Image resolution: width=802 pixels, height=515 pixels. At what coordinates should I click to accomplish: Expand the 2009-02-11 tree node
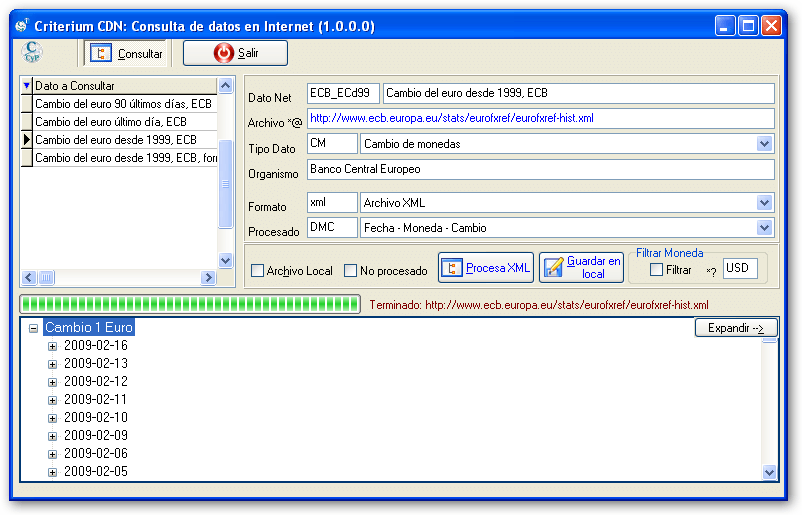(x=52, y=400)
